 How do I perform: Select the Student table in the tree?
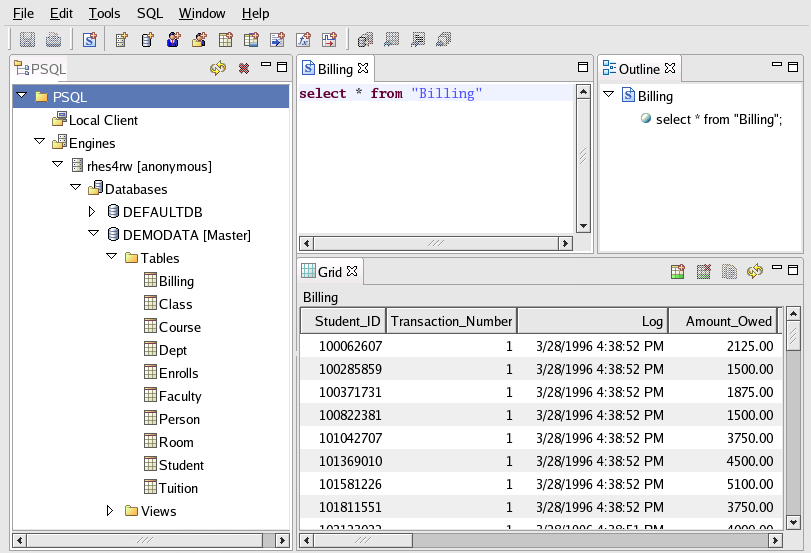point(180,465)
